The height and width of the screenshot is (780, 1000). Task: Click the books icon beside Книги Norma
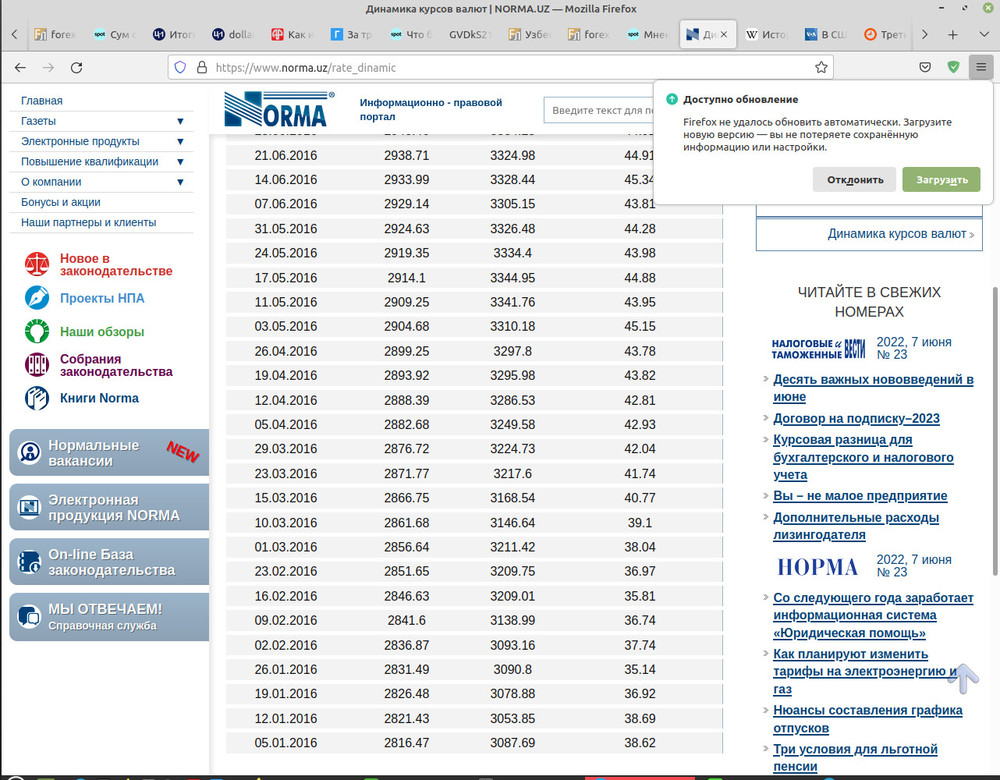coord(37,398)
